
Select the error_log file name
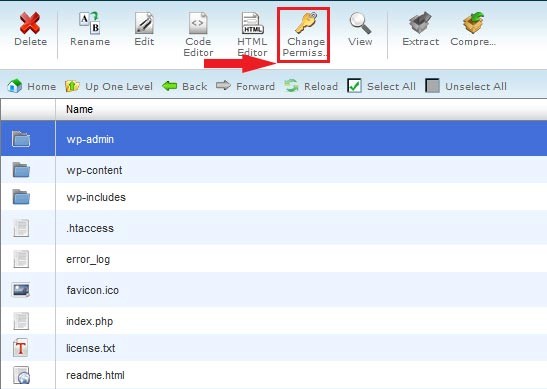pos(88,260)
